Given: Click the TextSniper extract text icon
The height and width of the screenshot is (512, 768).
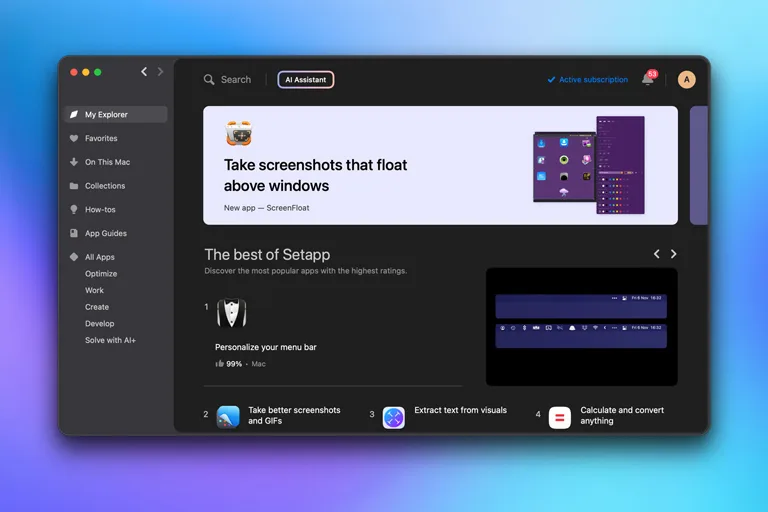Looking at the screenshot, I should click(394, 417).
